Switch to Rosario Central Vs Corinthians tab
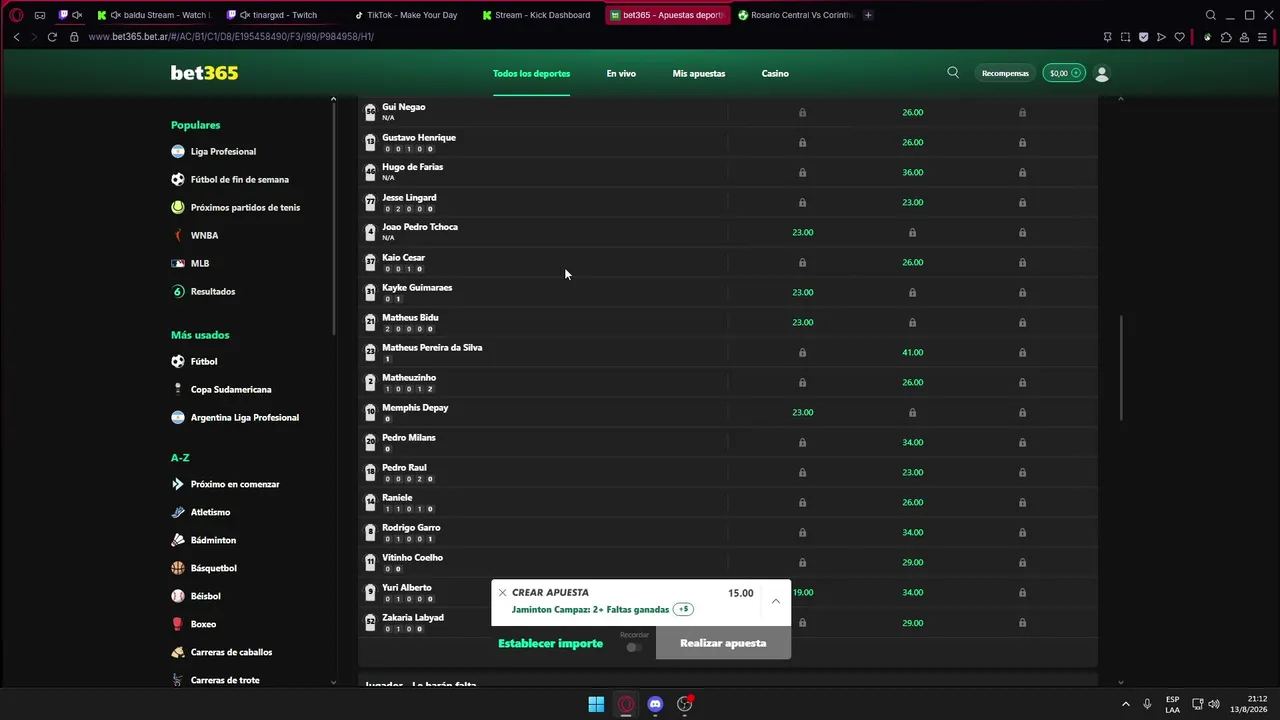Image resolution: width=1280 pixels, height=720 pixels. [x=795, y=15]
